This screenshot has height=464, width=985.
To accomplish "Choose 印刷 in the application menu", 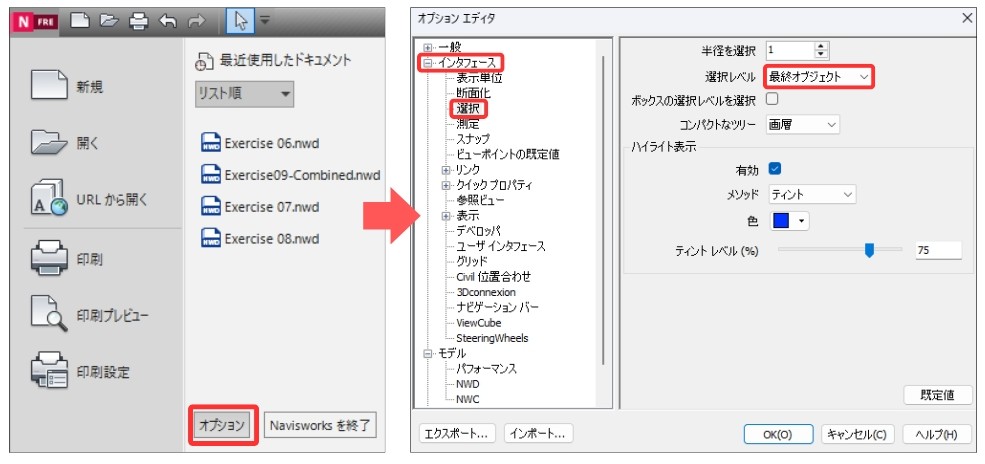I will [67, 259].
